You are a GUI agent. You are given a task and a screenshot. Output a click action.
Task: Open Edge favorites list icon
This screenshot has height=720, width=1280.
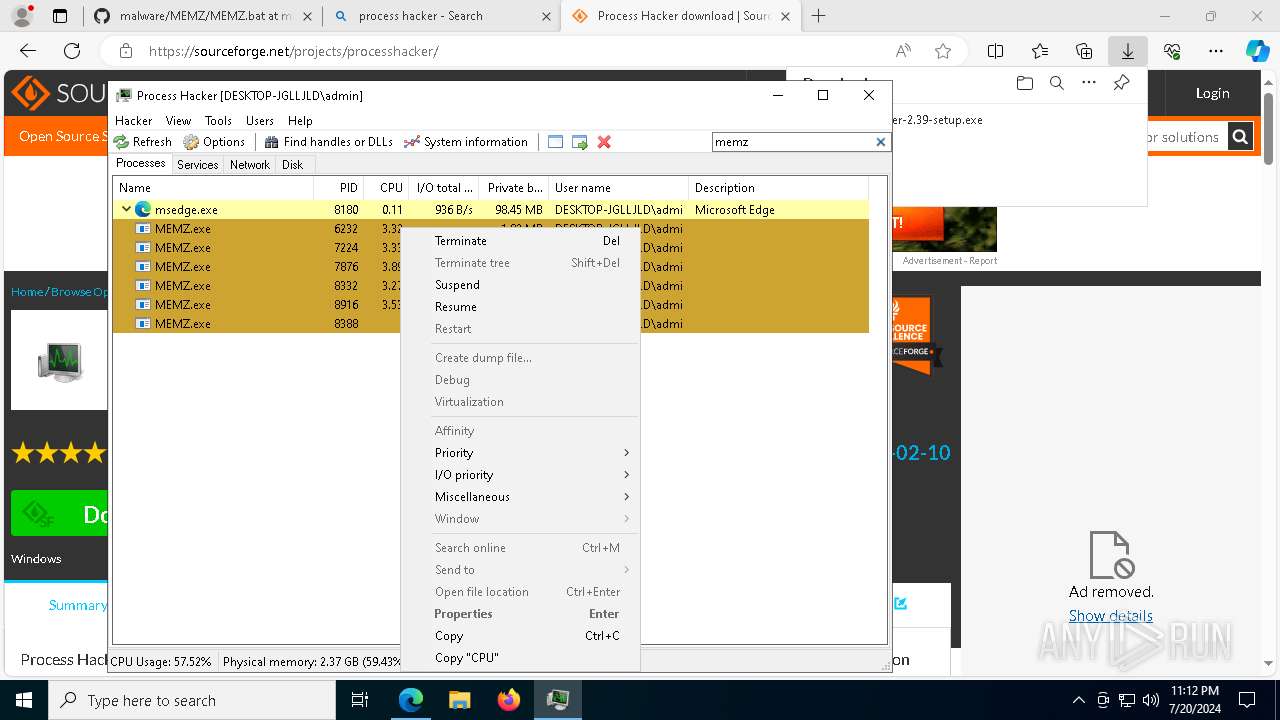(x=1040, y=51)
